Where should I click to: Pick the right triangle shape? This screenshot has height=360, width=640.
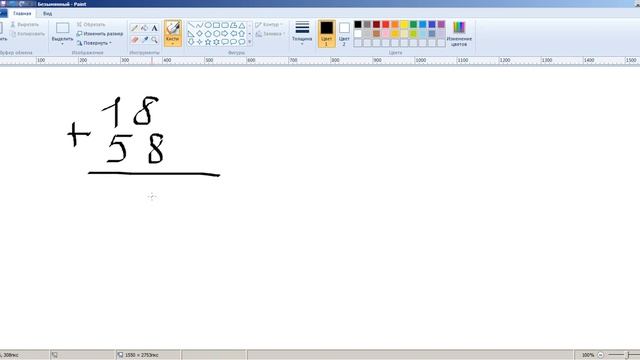click(x=191, y=33)
